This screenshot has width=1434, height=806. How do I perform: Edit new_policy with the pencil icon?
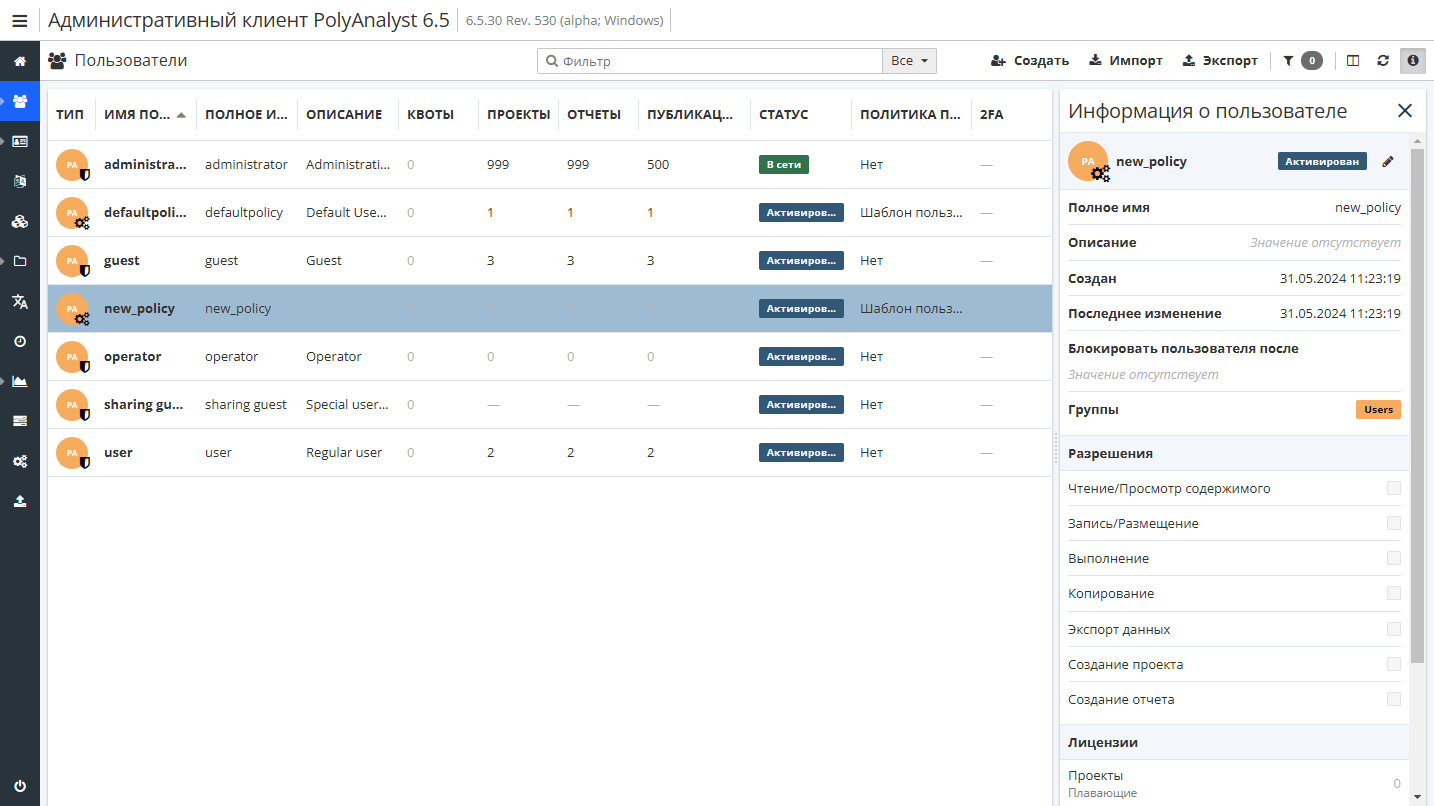point(1388,161)
